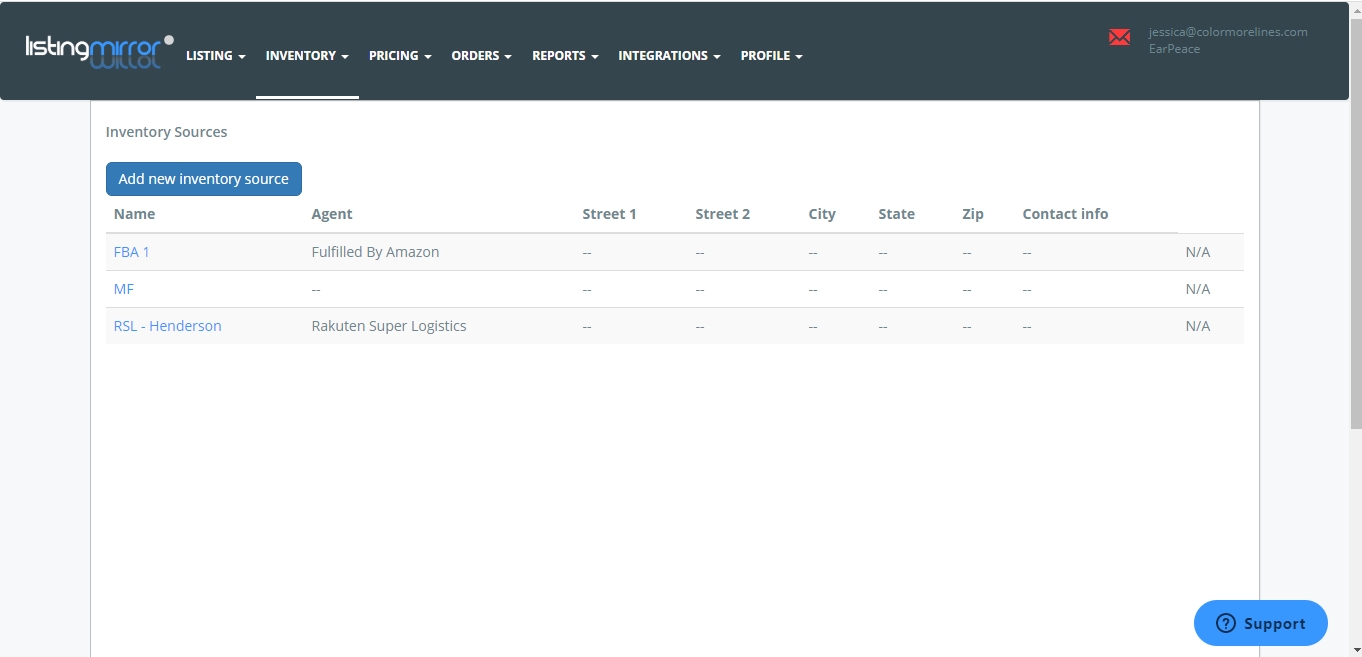Click the Contact info column header
This screenshot has height=657, width=1362.
pos(1065,214)
